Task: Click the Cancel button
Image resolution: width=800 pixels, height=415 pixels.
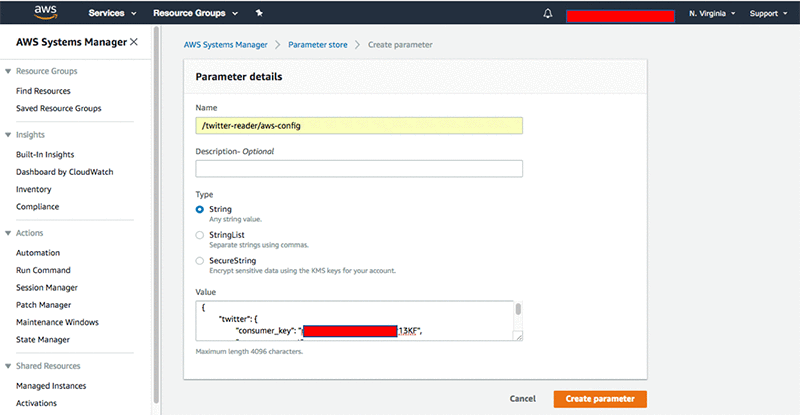Action: (522, 399)
